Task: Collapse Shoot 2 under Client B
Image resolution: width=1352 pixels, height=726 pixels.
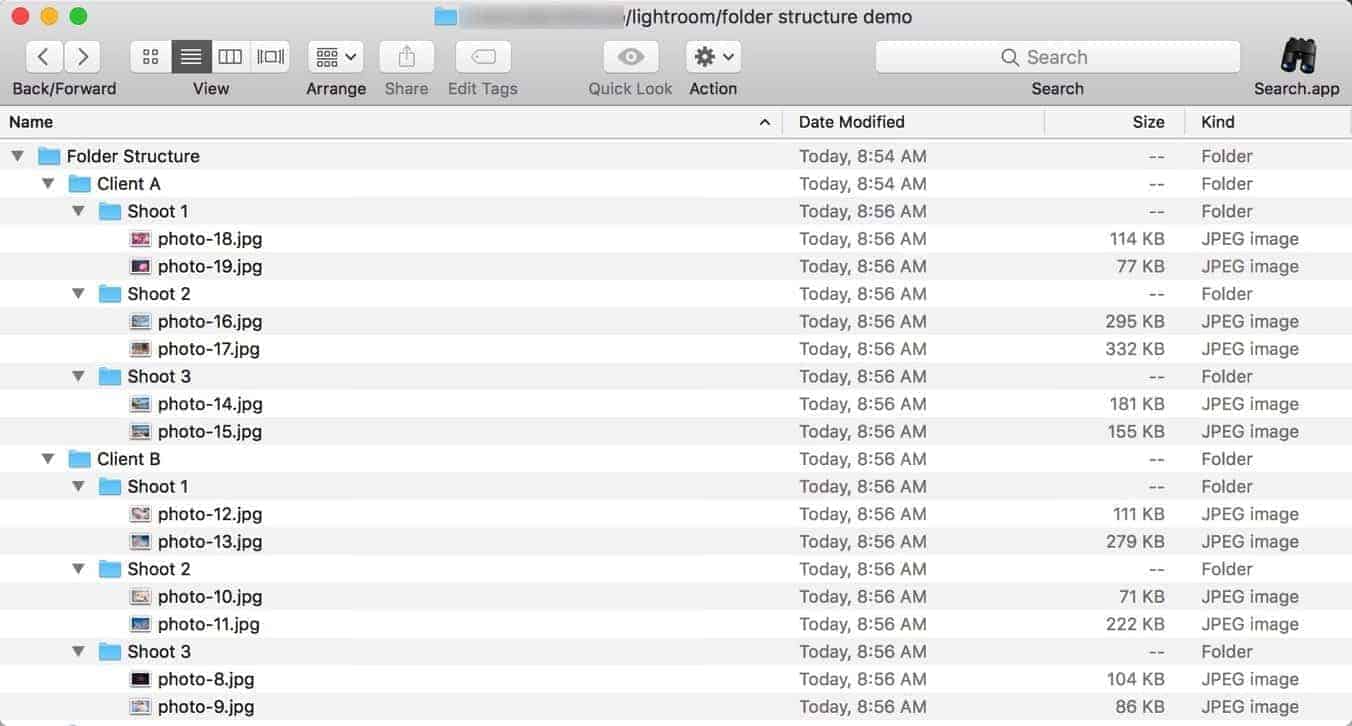Action: [78, 569]
